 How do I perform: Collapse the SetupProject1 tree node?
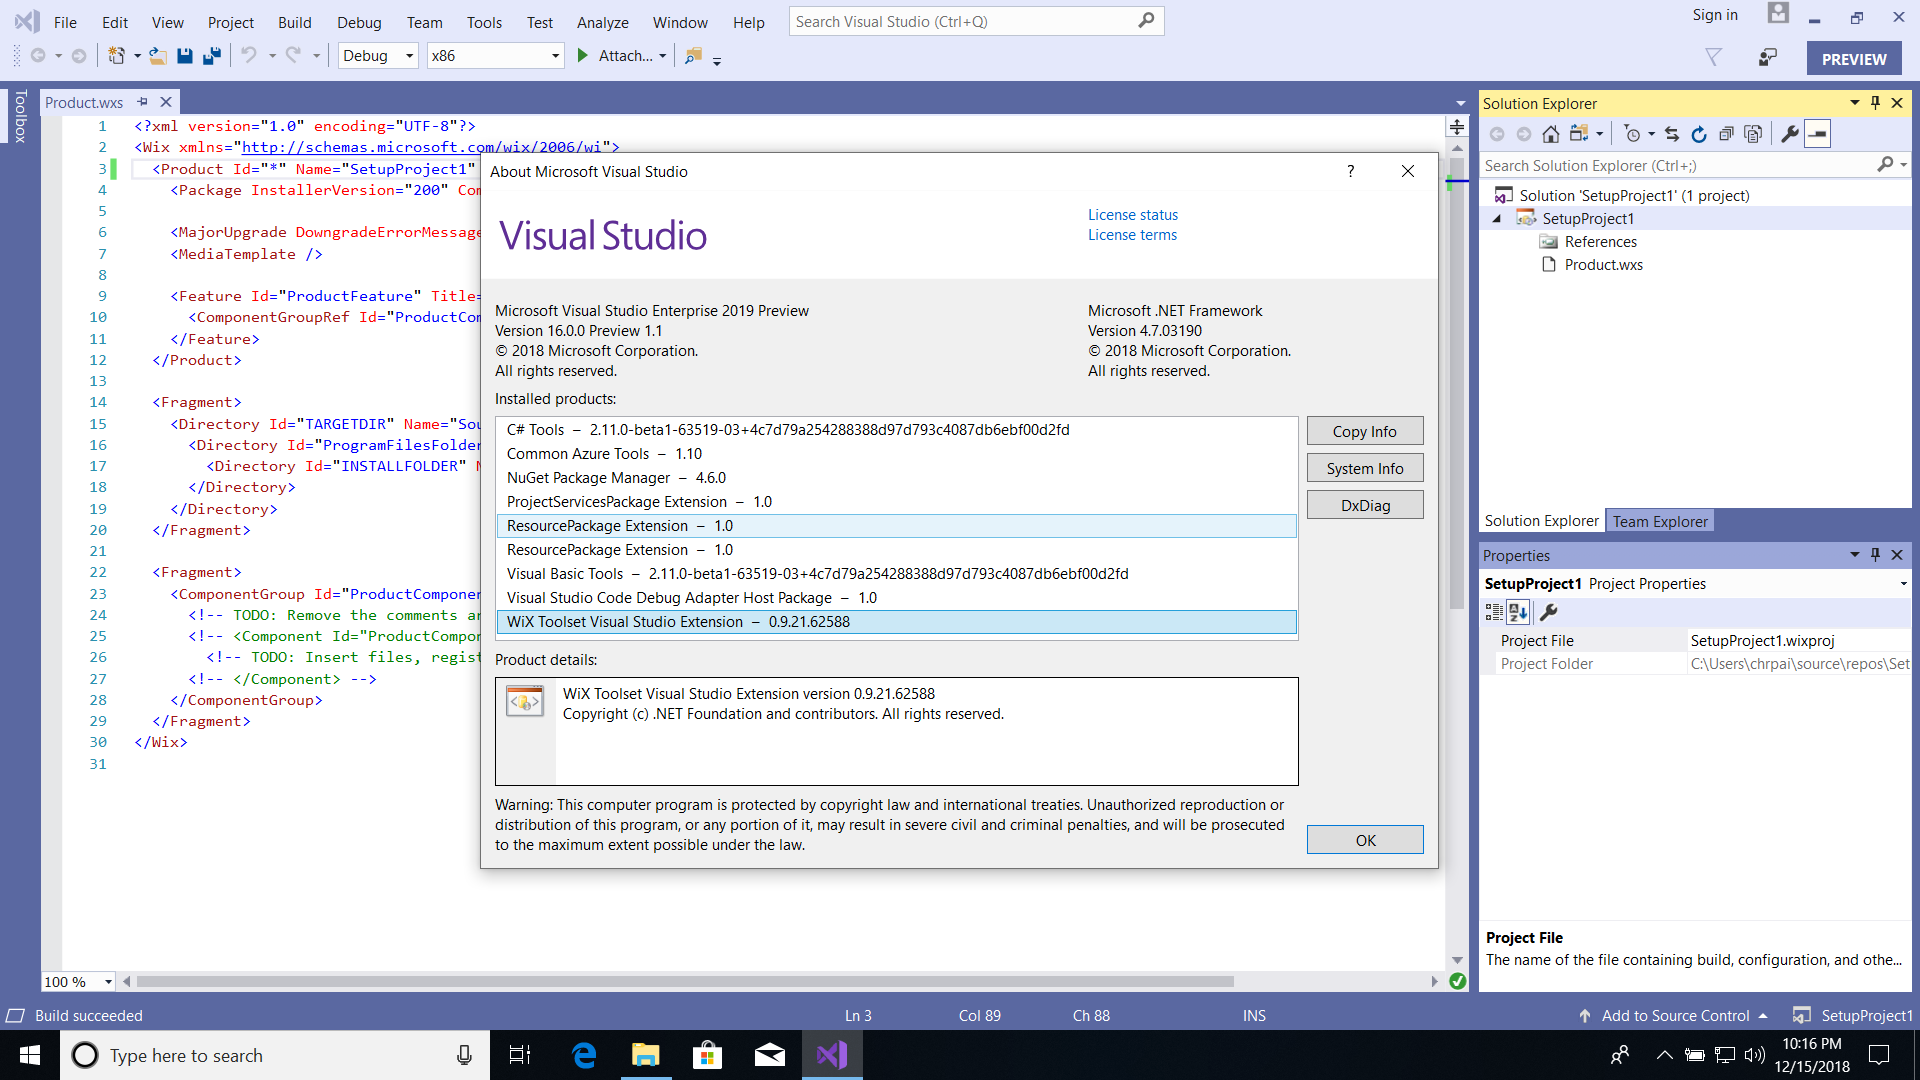(x=1497, y=219)
